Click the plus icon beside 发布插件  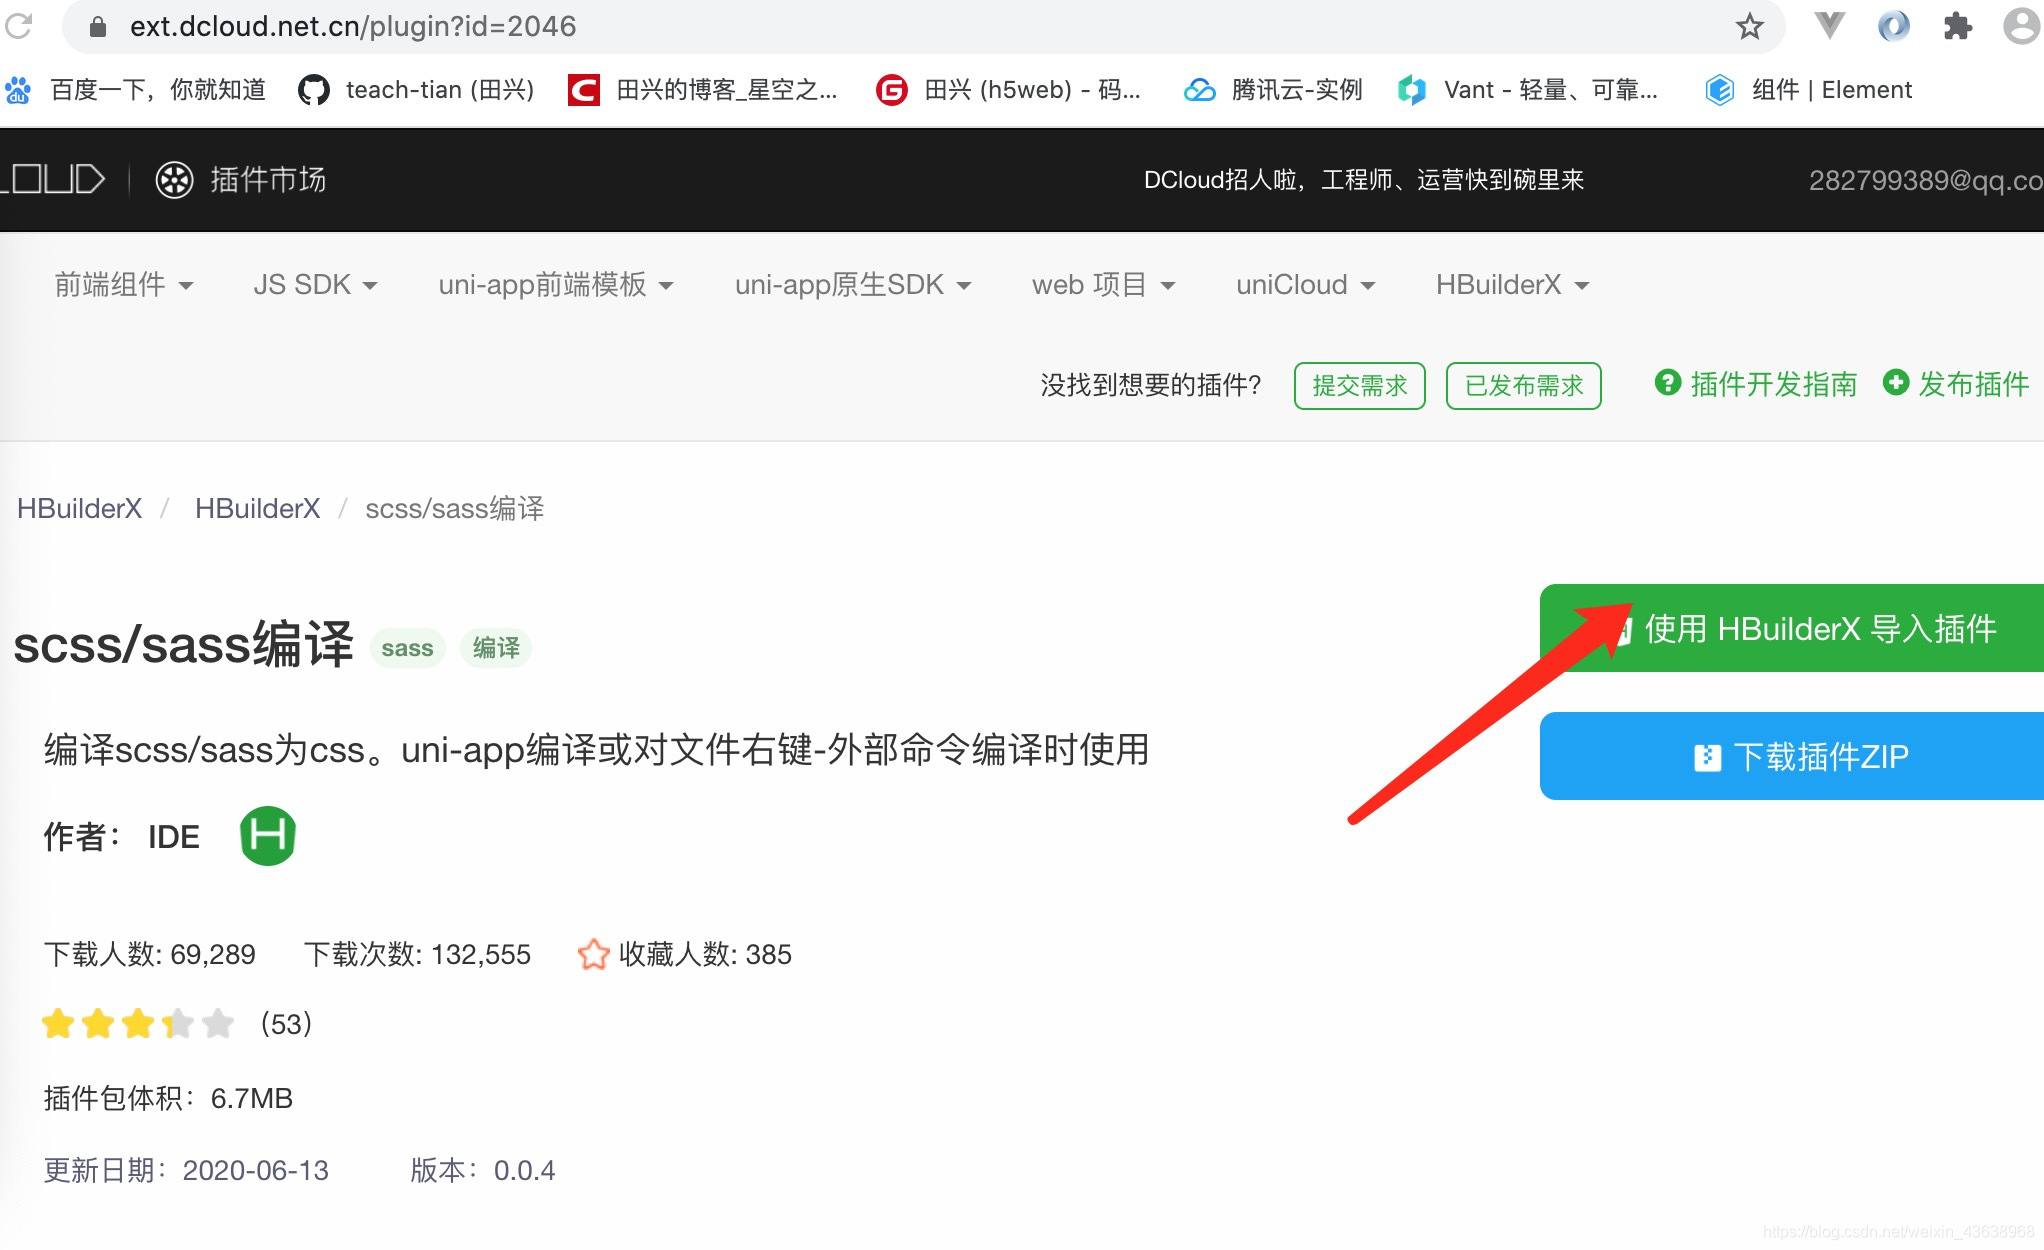1896,383
